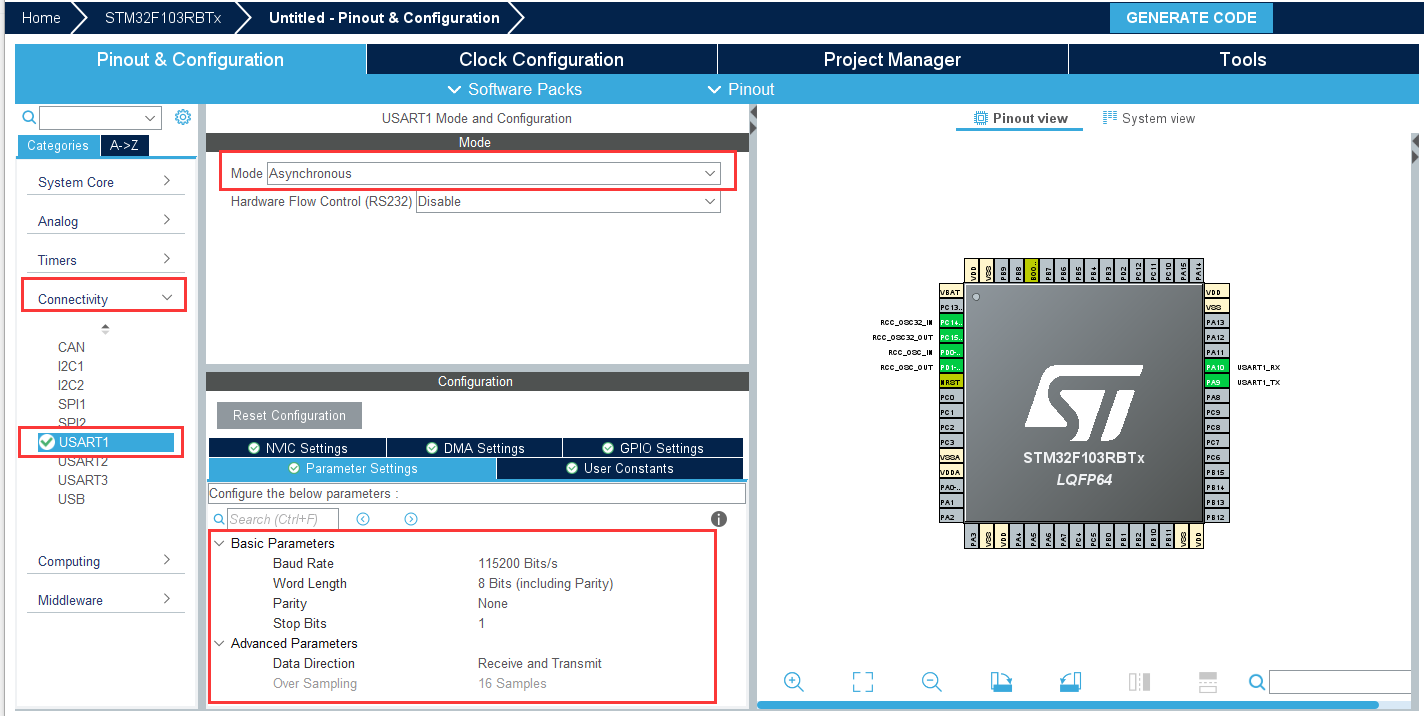Click the GENERATE CODE button
Viewport: 1424px width, 716px height.
[1191, 18]
